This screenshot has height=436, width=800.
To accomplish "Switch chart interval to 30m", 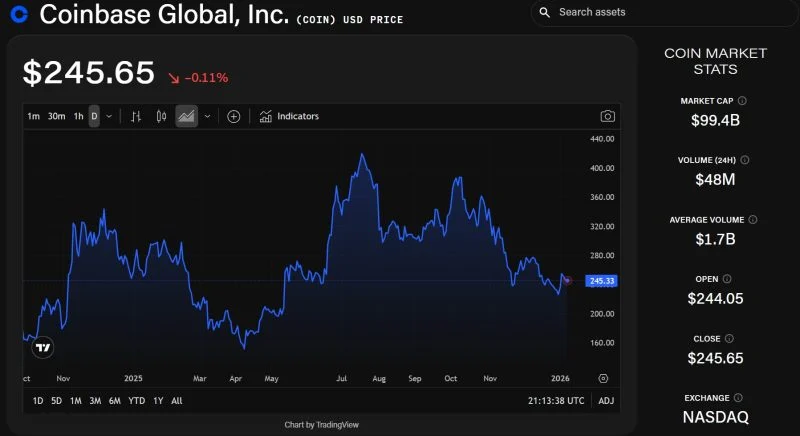I will (x=56, y=116).
